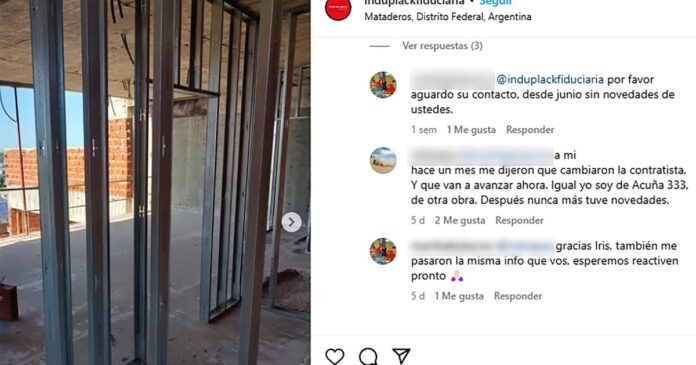View '2 Me gusta' likes list
The height and width of the screenshot is (365, 696).
(460, 220)
